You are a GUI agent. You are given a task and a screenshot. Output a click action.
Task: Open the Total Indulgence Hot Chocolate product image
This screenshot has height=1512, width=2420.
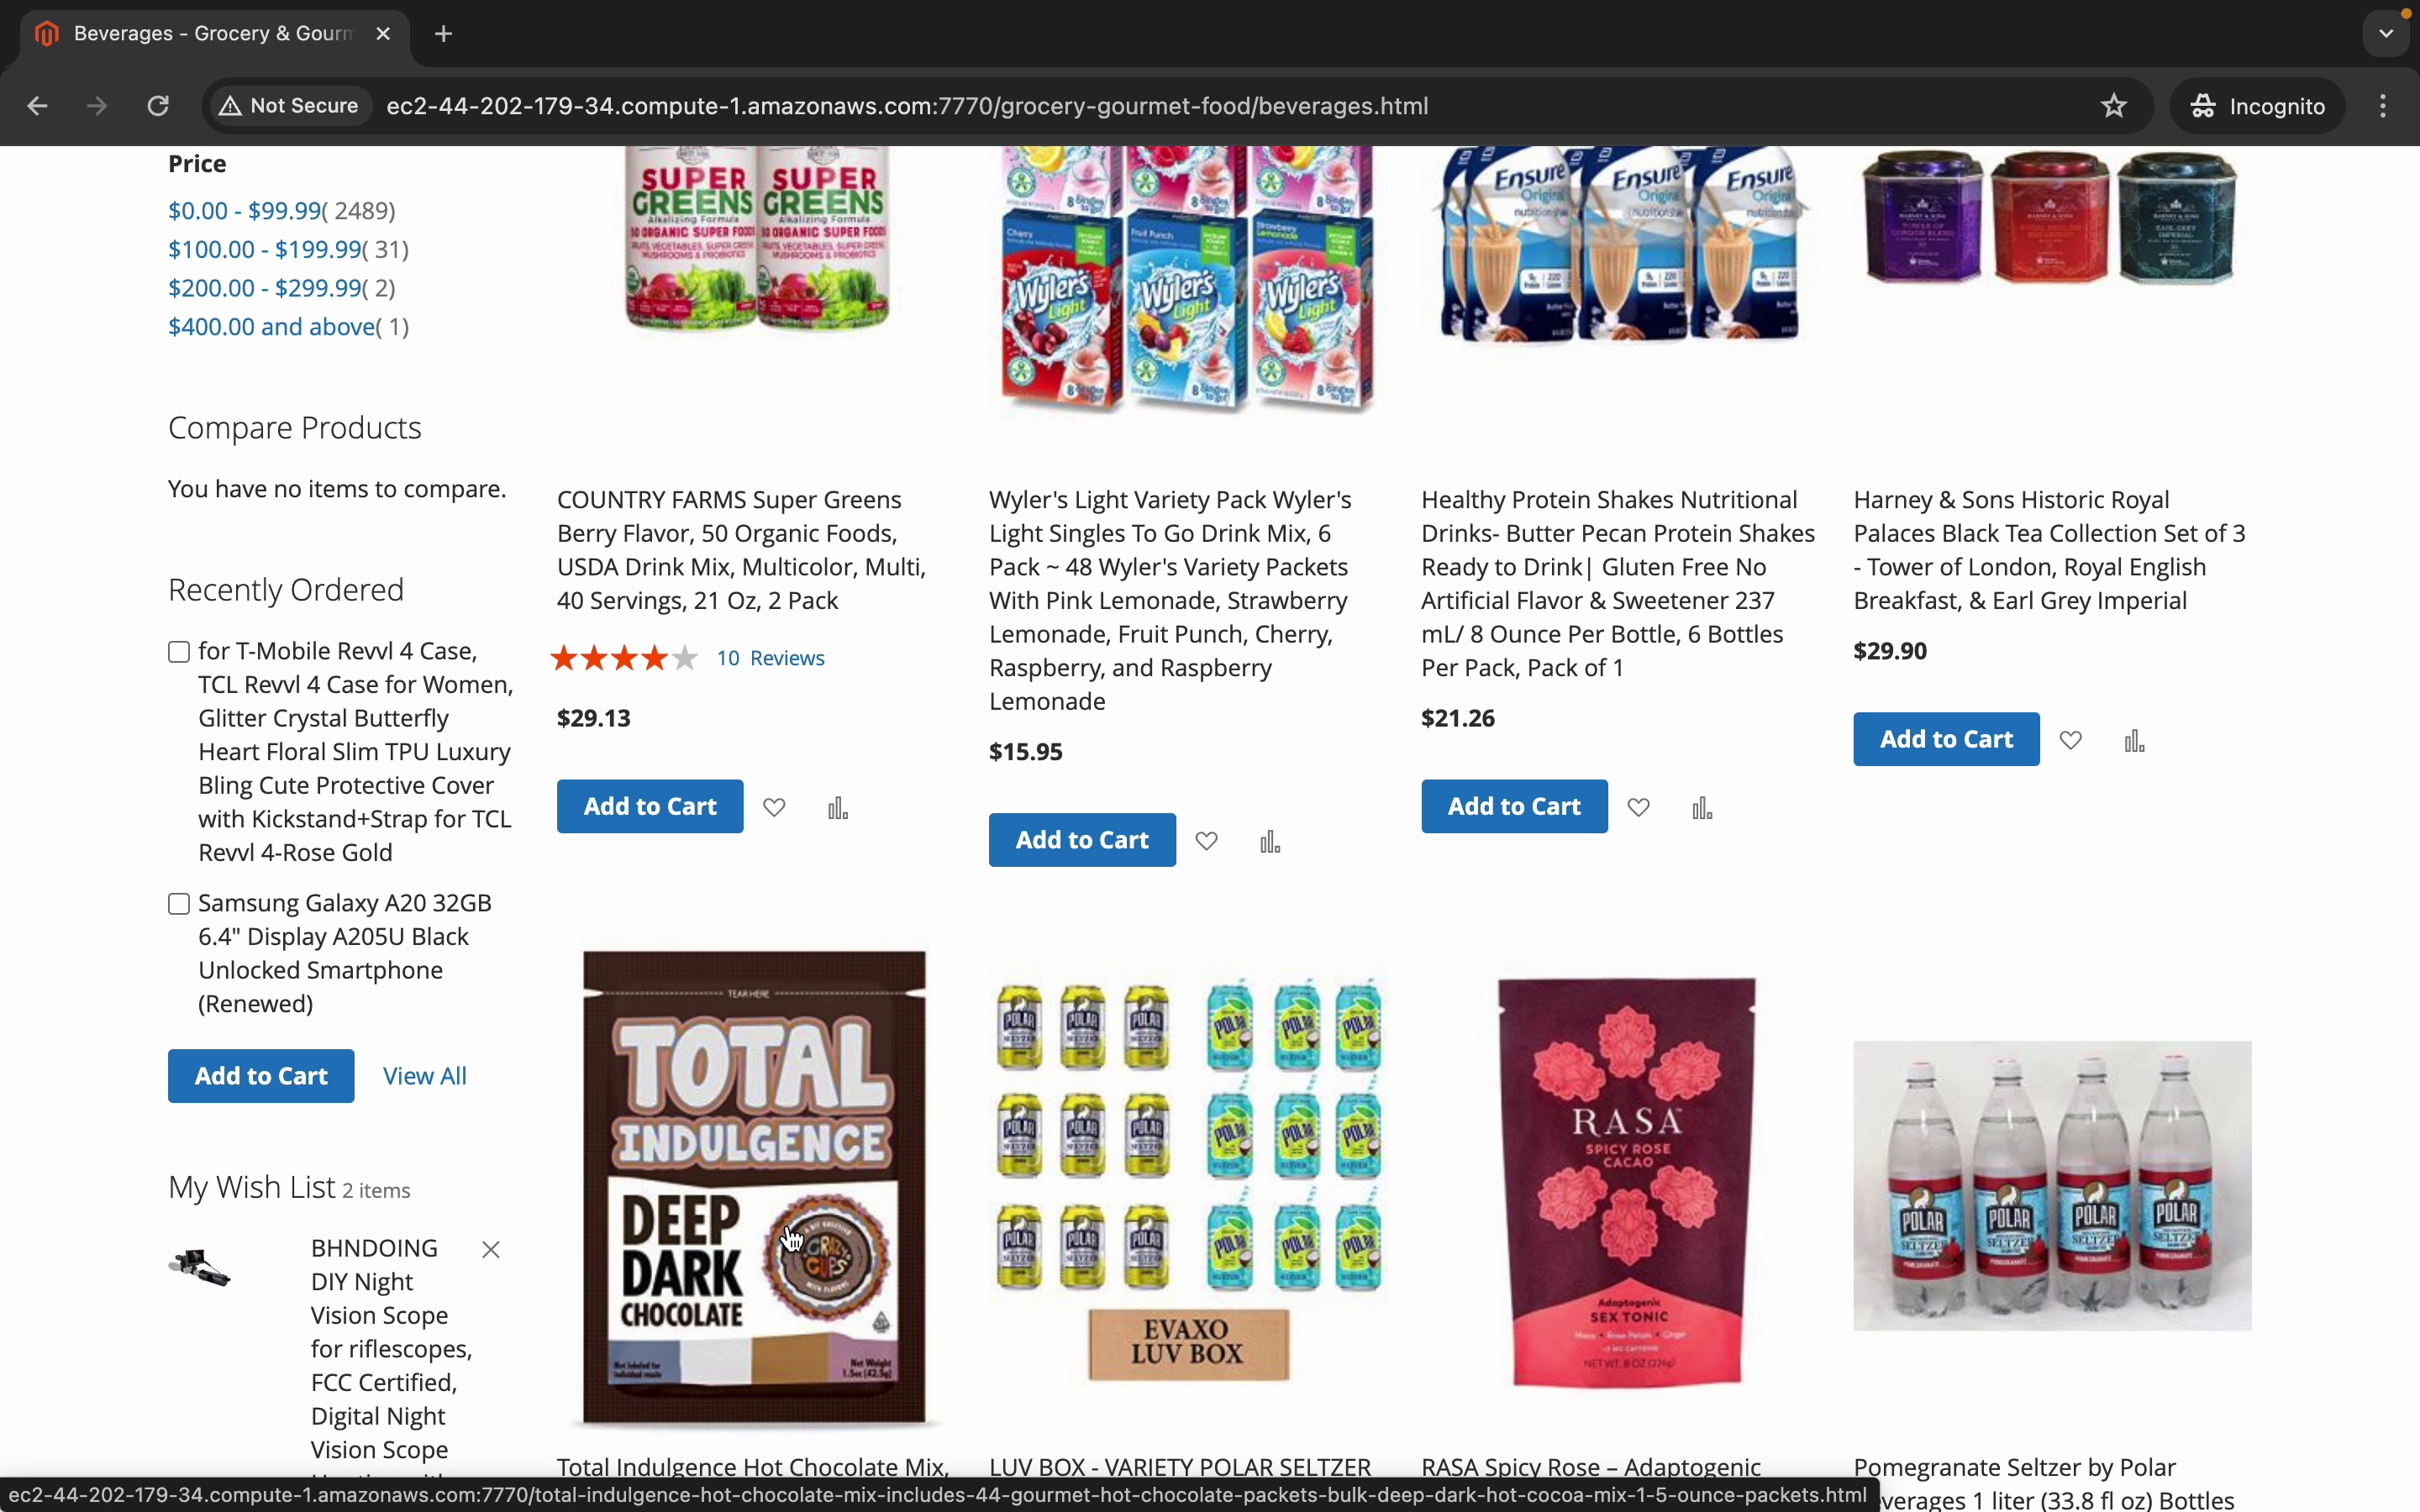(x=755, y=1187)
